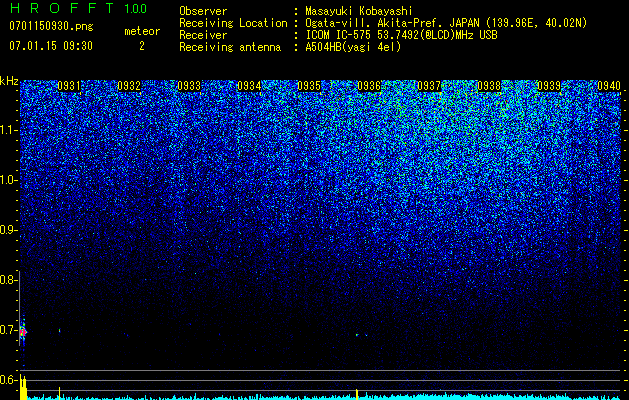Image resolution: width=629 pixels, height=400 pixels.
Task: Click the 0931 time marker
Action: click(69, 86)
